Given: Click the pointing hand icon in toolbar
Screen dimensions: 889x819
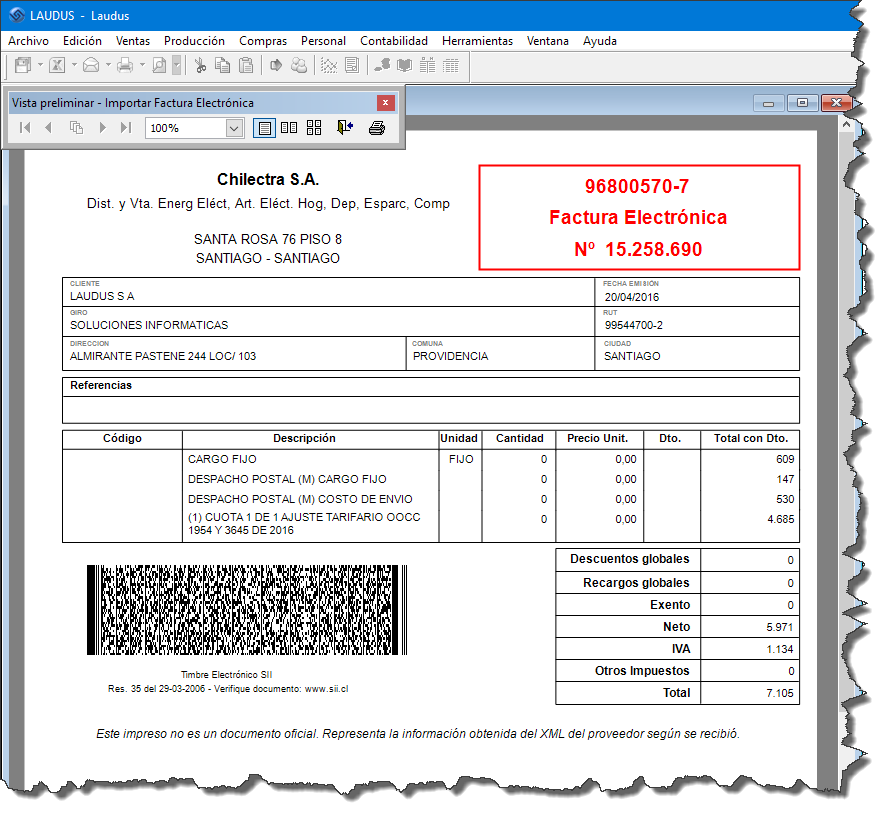Looking at the screenshot, I should pyautogui.click(x=382, y=65).
